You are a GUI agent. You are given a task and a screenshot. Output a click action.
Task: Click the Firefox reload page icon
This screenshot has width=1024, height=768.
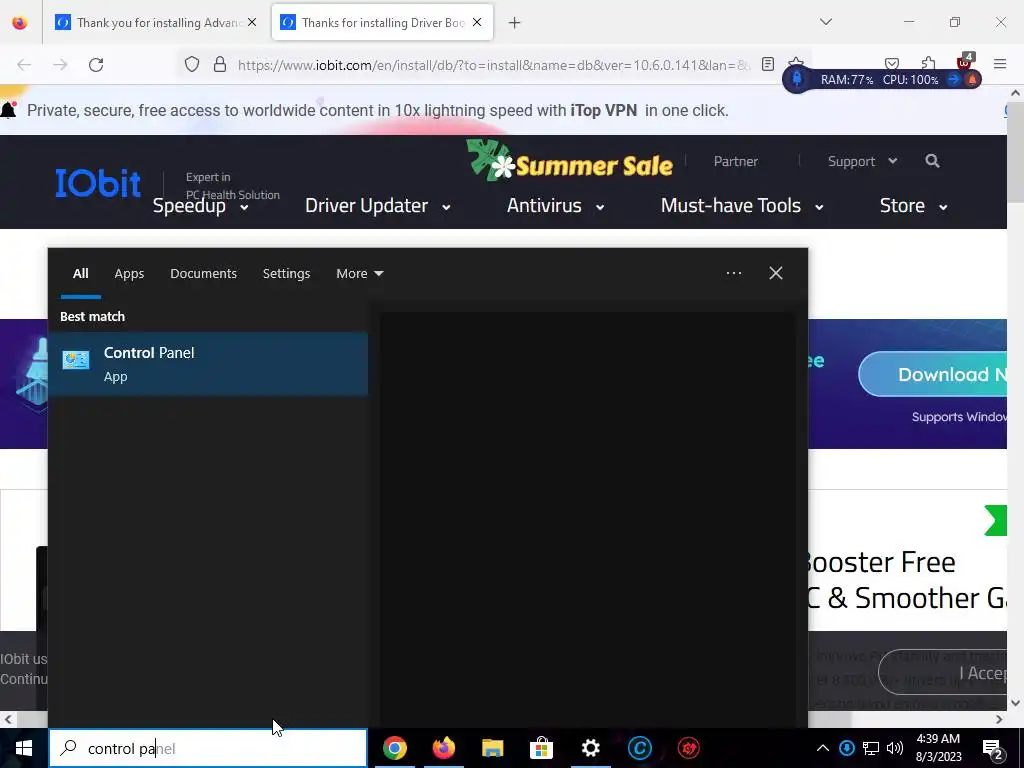point(96,65)
